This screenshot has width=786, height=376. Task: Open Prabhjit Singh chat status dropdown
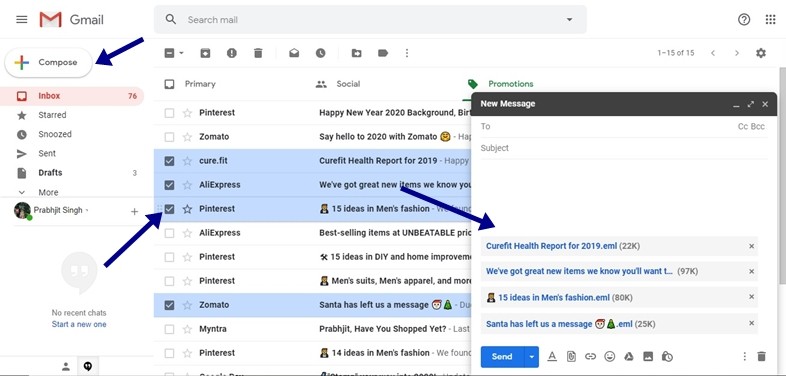click(87, 210)
